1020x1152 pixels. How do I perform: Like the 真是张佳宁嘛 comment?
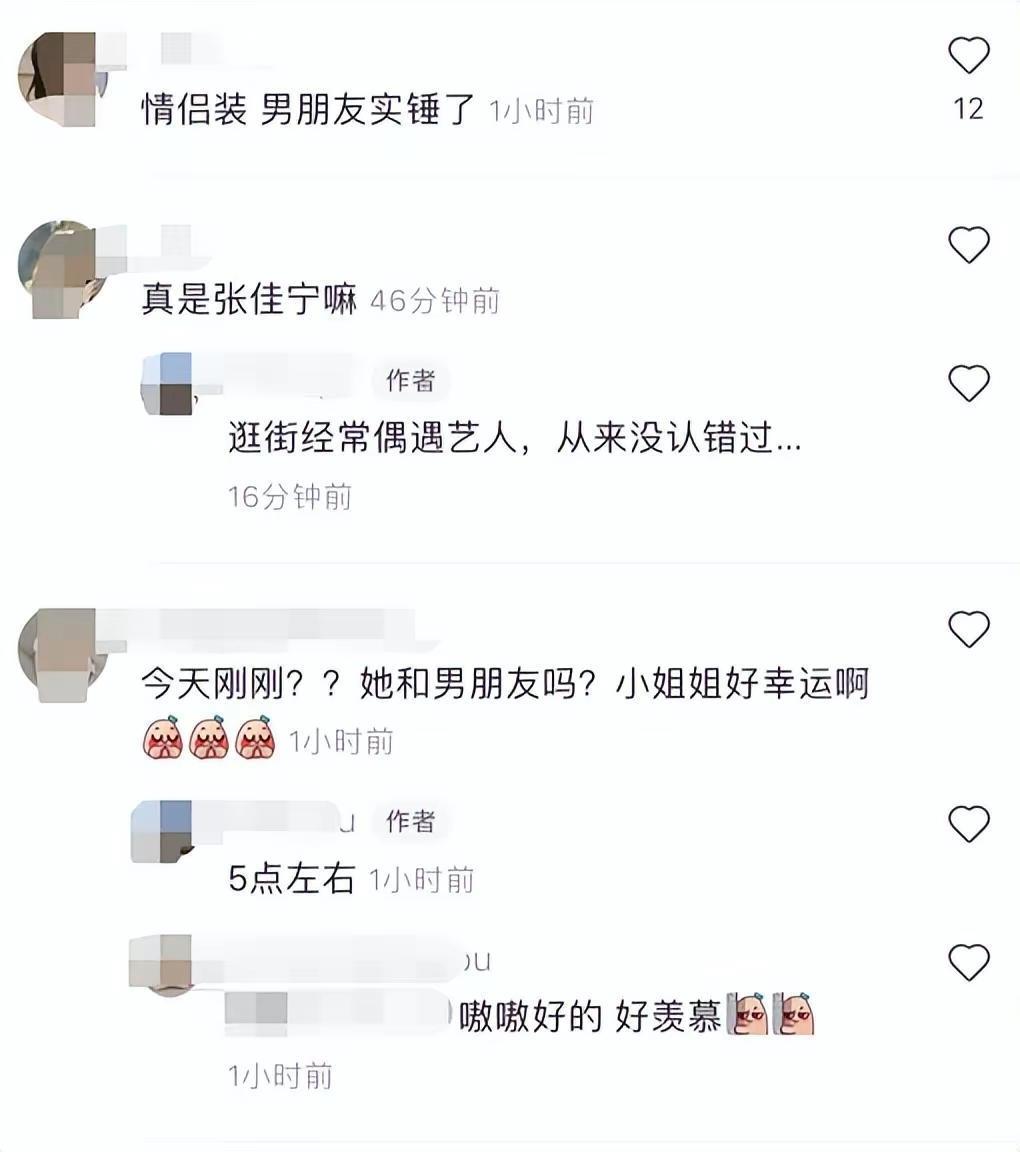pos(969,244)
